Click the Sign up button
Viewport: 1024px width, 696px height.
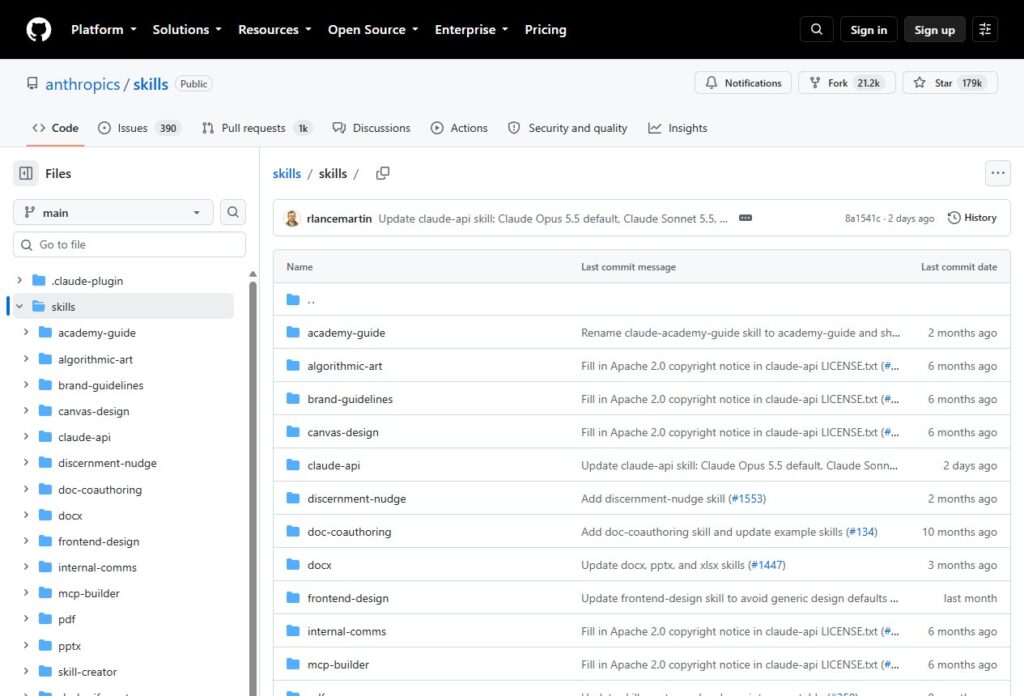[935, 29]
